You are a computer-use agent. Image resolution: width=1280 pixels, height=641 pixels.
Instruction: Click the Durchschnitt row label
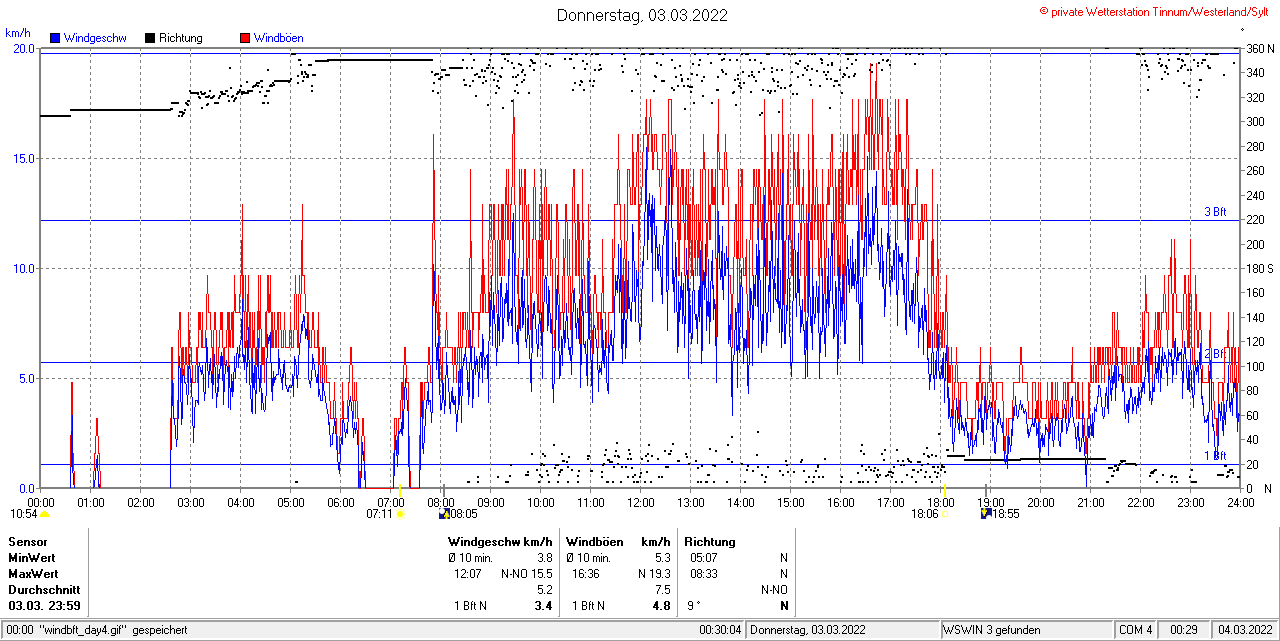[44, 590]
